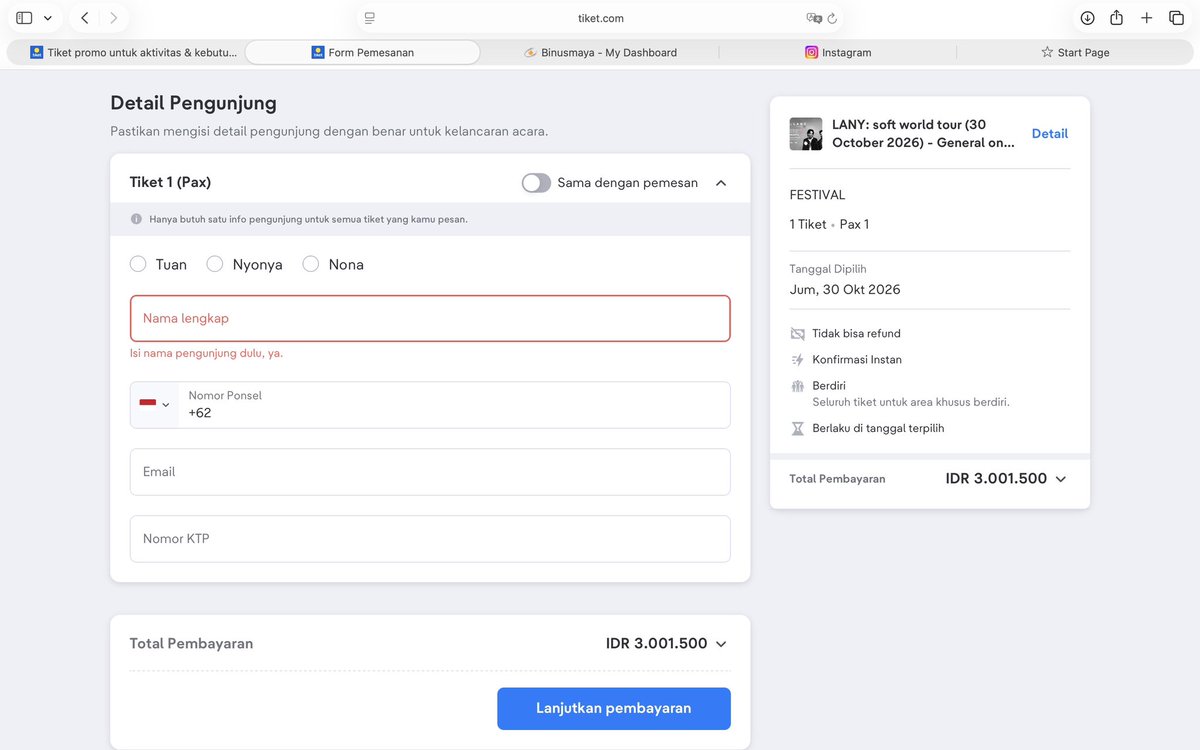Viewport: 1200px width, 750px height.
Task: Click the Jum, 30 Okt 2026 date text
Action: coord(845,290)
